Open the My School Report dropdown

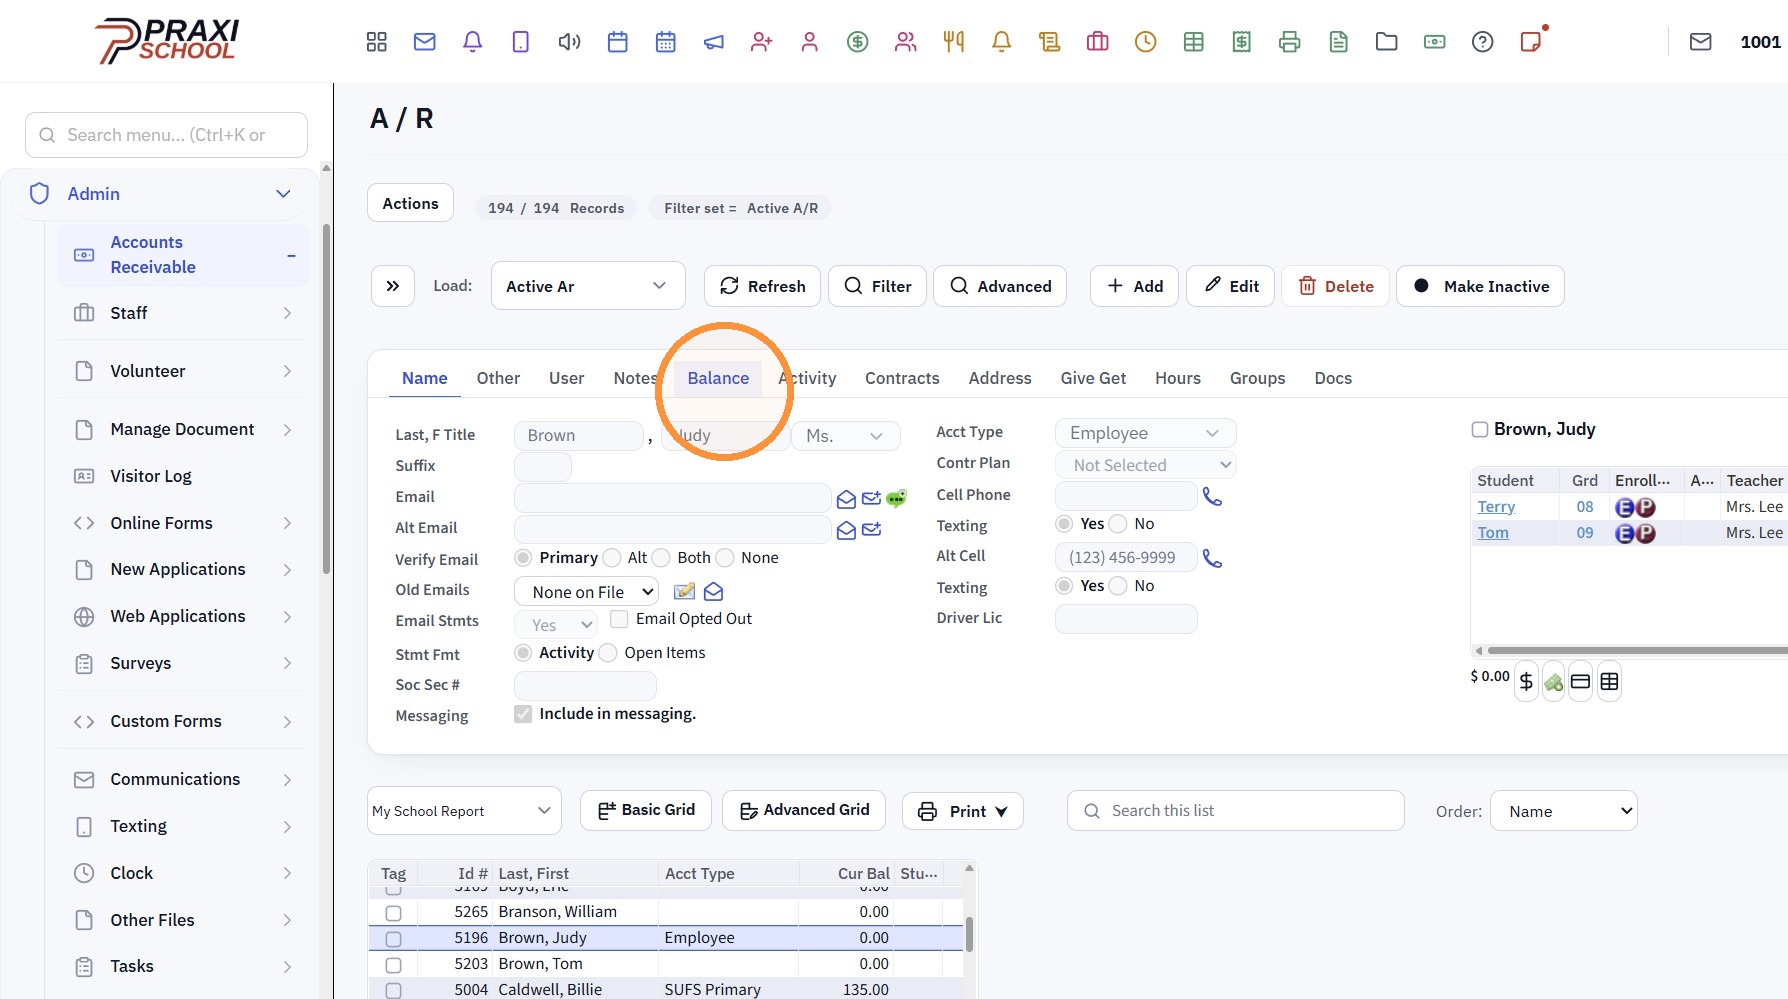464,811
